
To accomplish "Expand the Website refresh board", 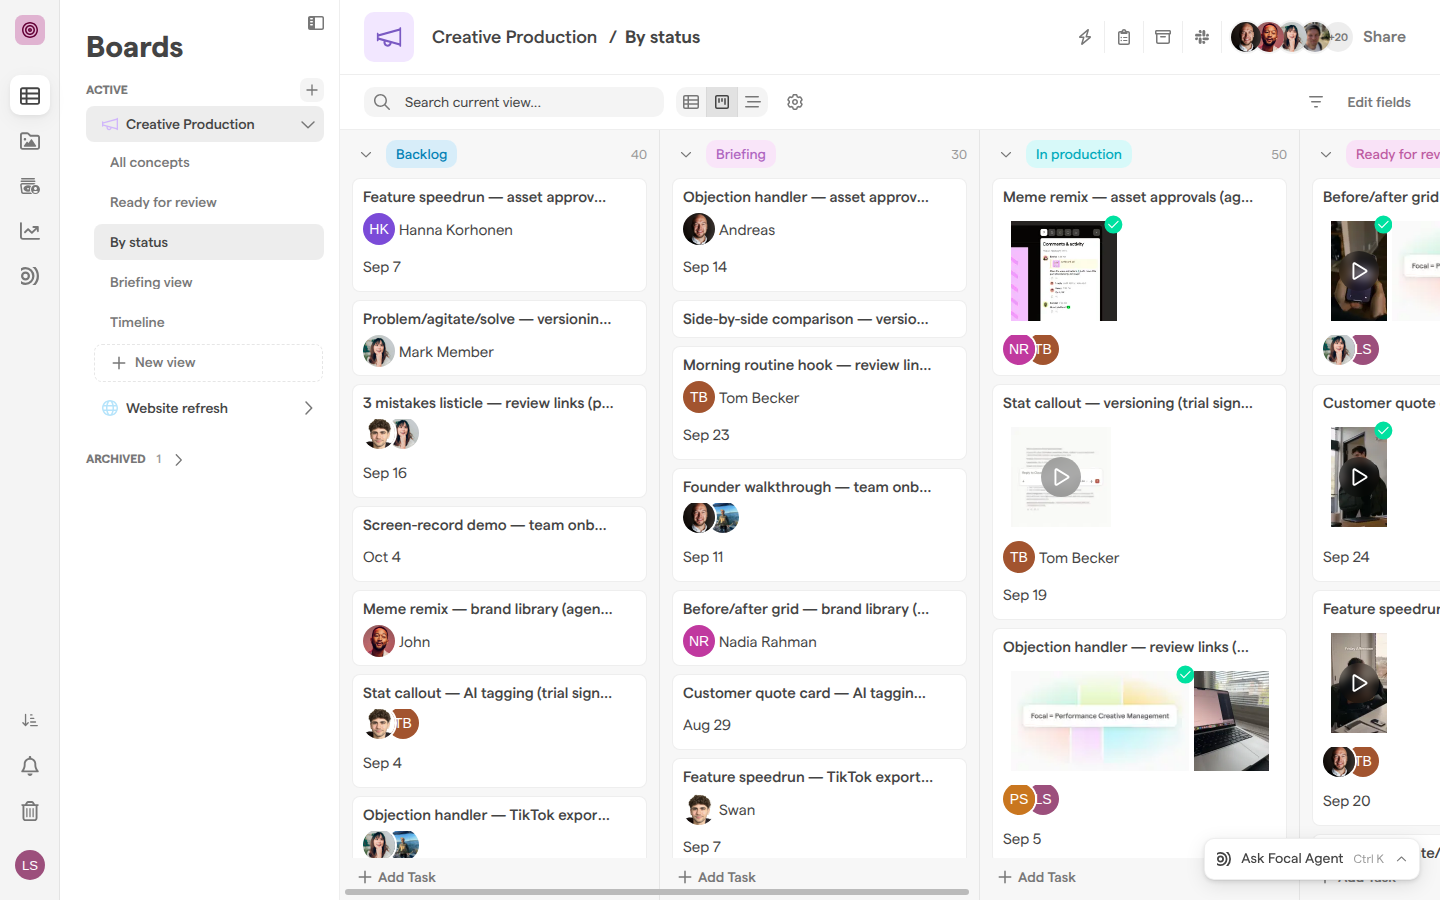I will click(x=308, y=408).
